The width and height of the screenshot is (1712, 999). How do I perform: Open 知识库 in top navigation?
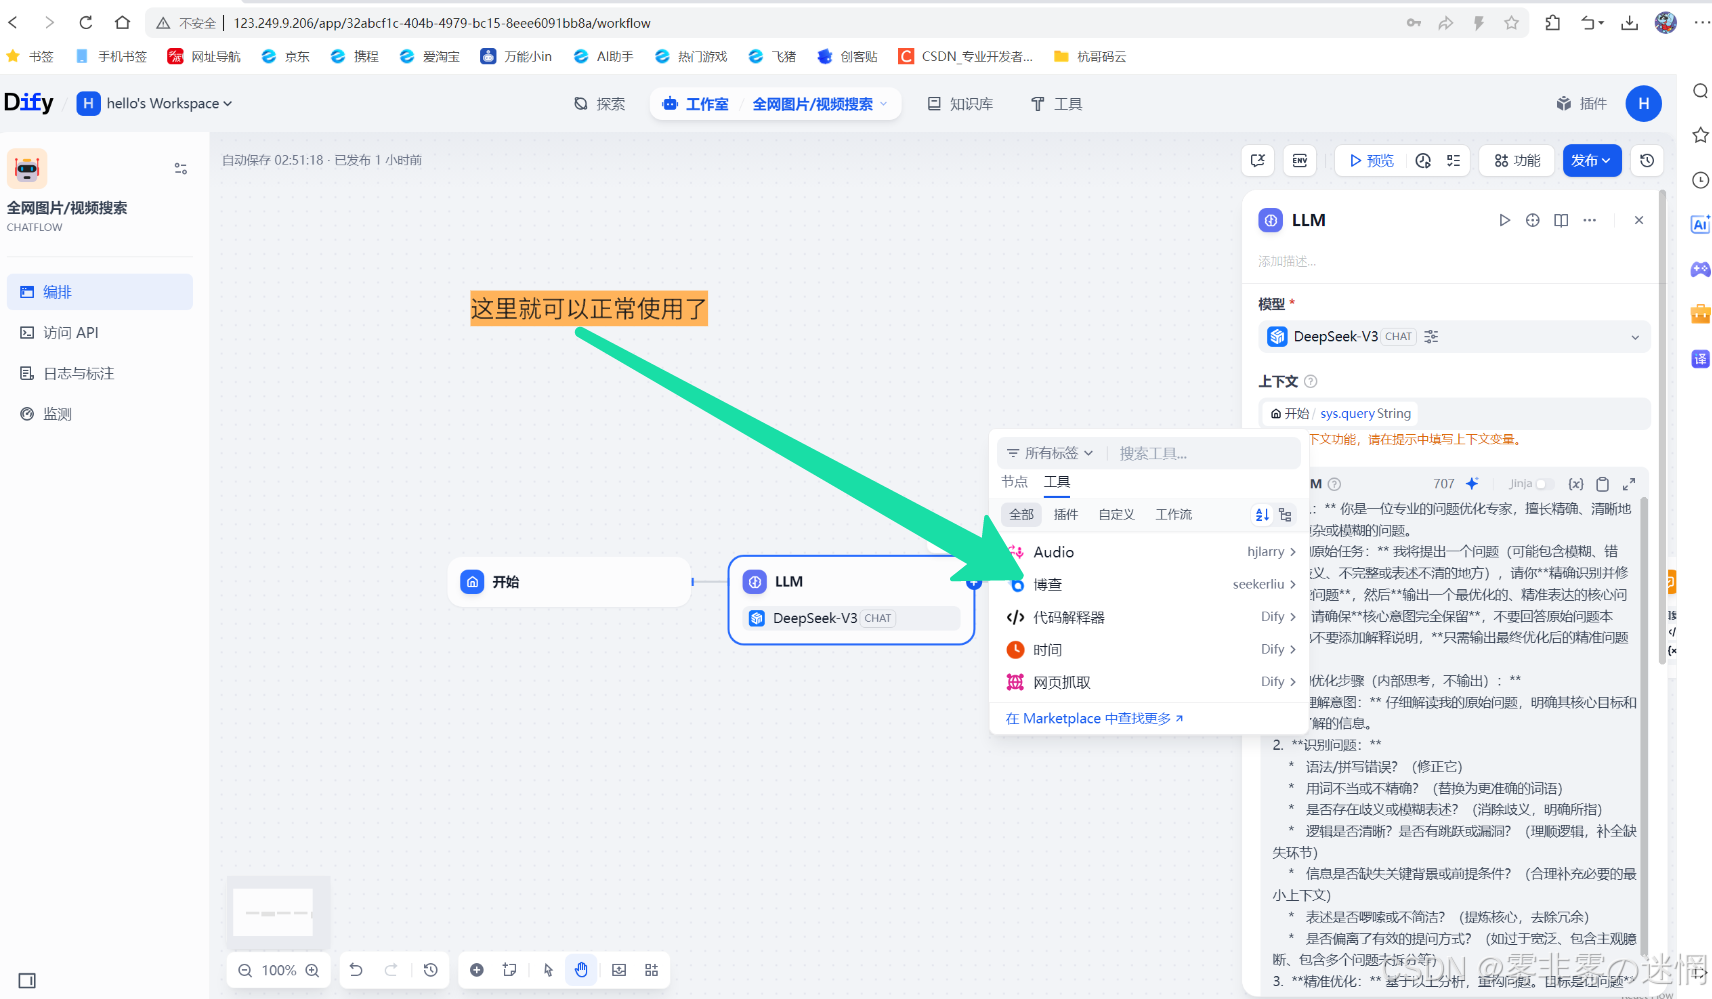coord(960,104)
